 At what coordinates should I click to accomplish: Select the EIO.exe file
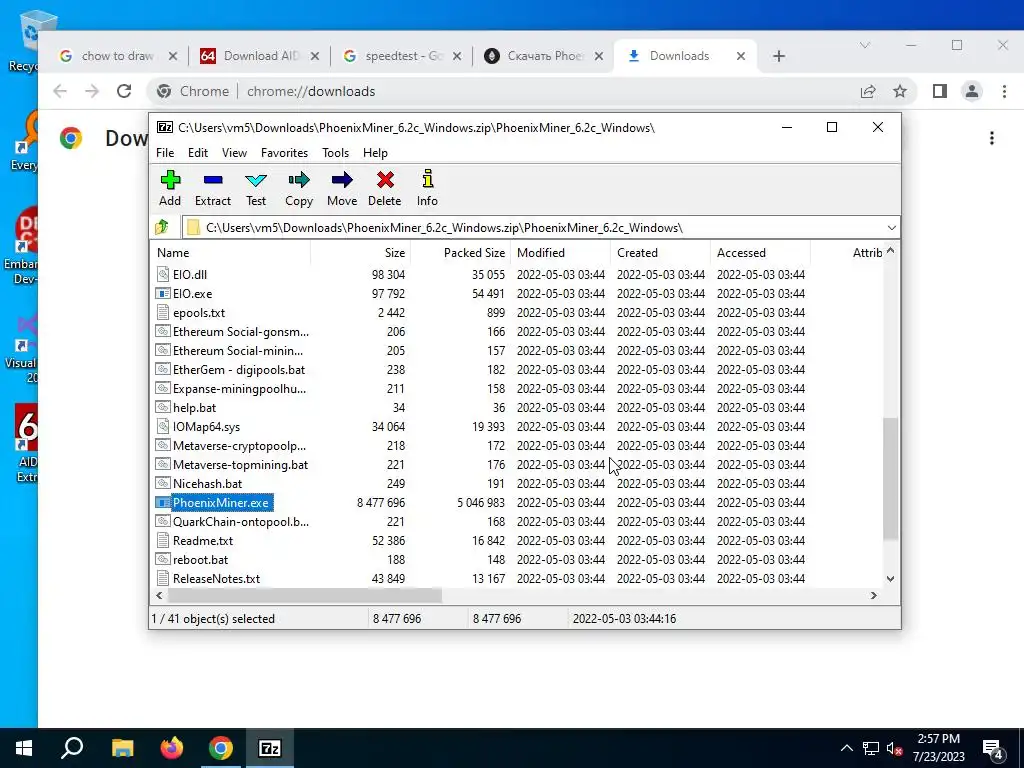coord(192,294)
